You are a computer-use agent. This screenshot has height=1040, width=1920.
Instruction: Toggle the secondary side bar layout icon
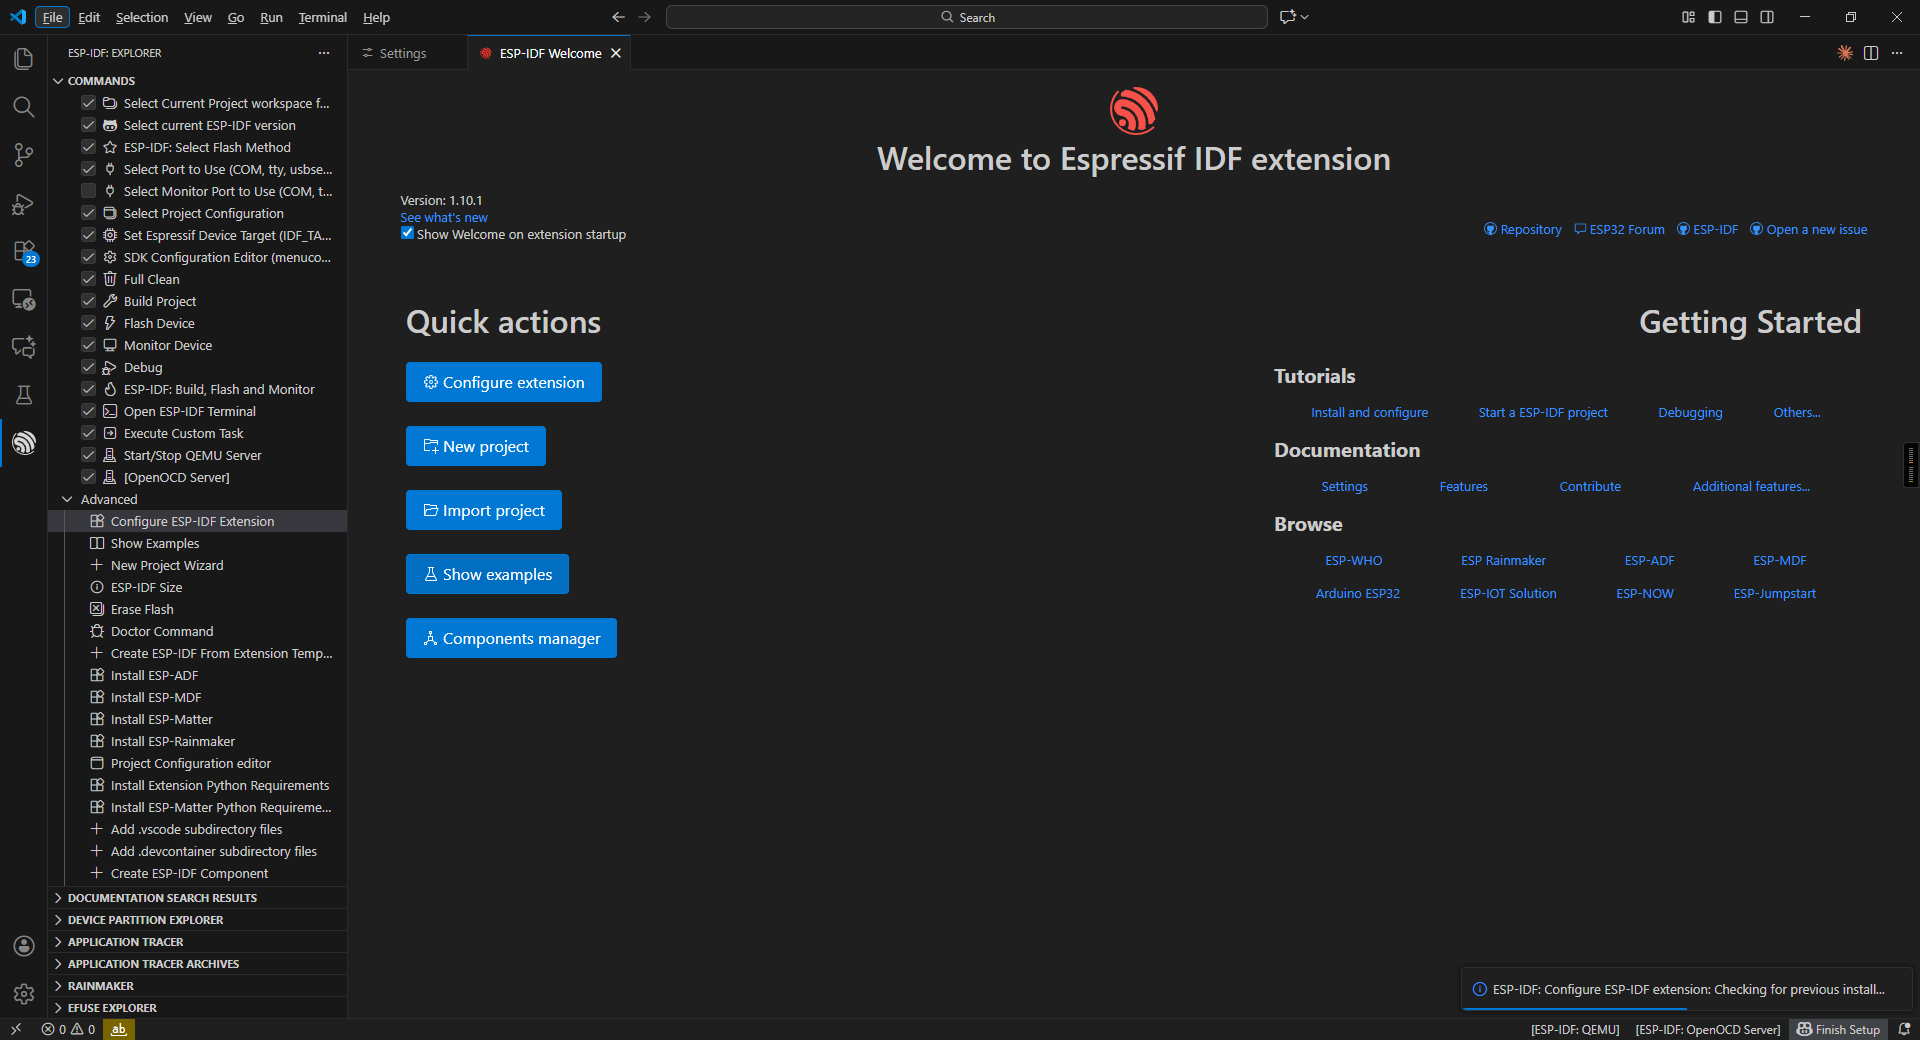1767,17
